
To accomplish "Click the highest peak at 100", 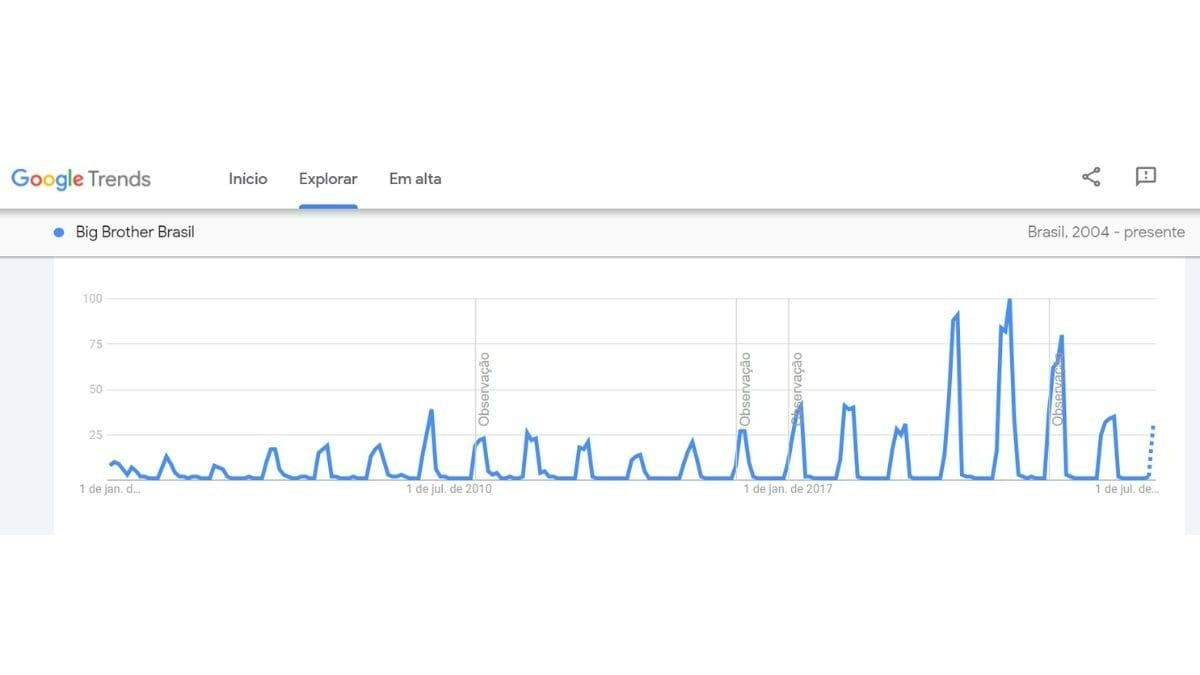I will coord(1009,300).
